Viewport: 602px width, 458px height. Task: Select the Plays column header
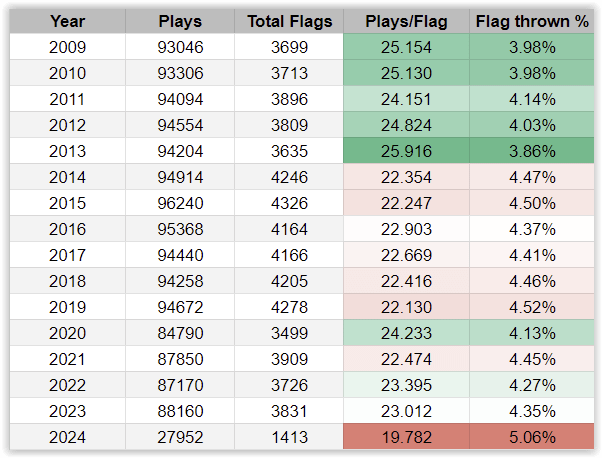point(180,21)
